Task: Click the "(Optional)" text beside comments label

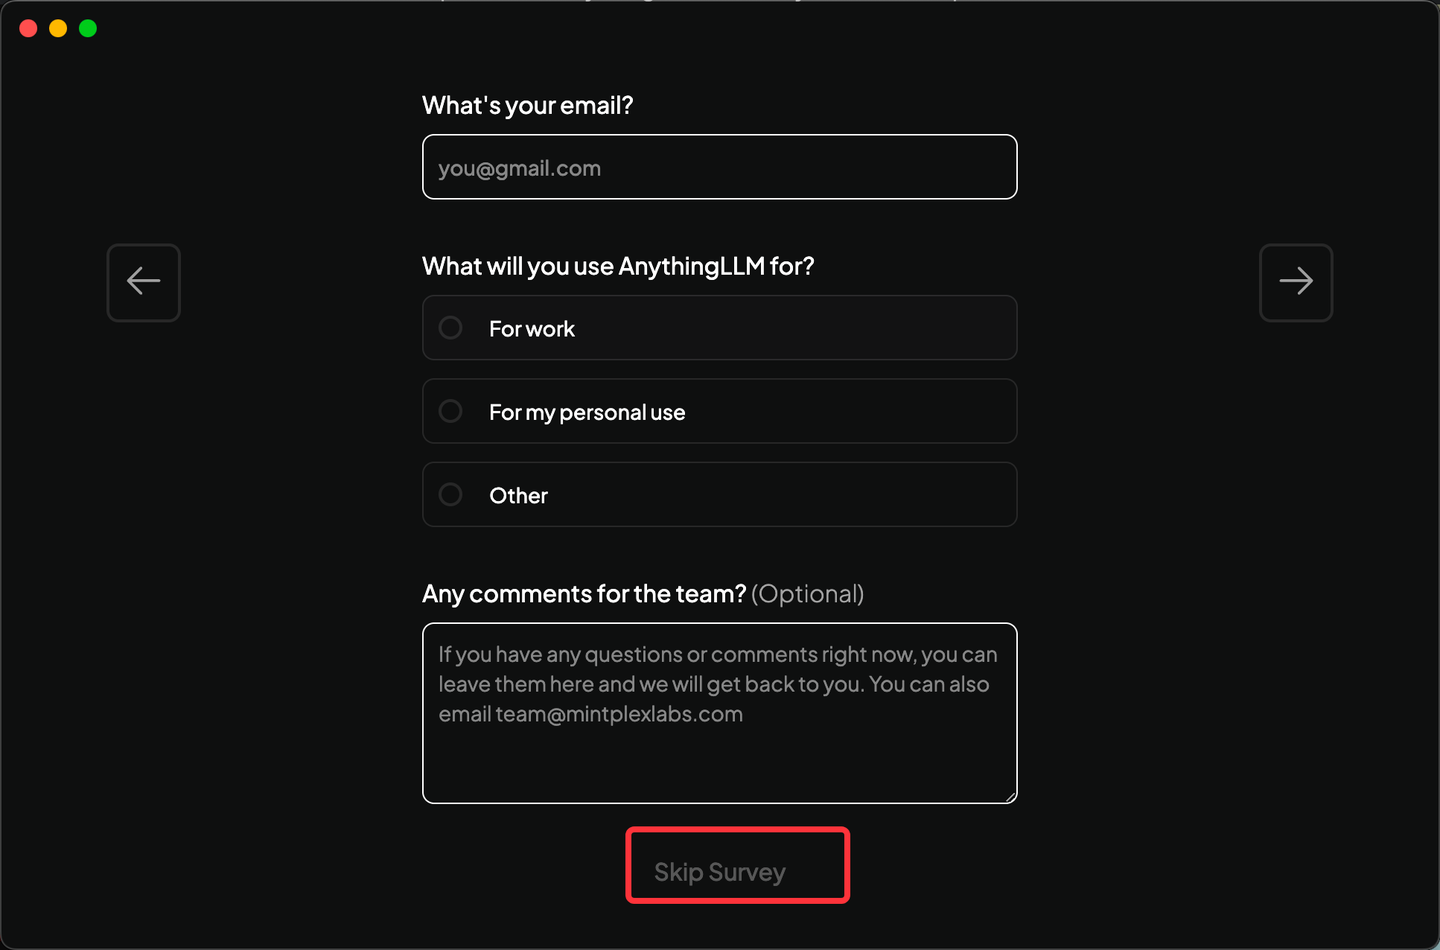Action: coord(808,594)
